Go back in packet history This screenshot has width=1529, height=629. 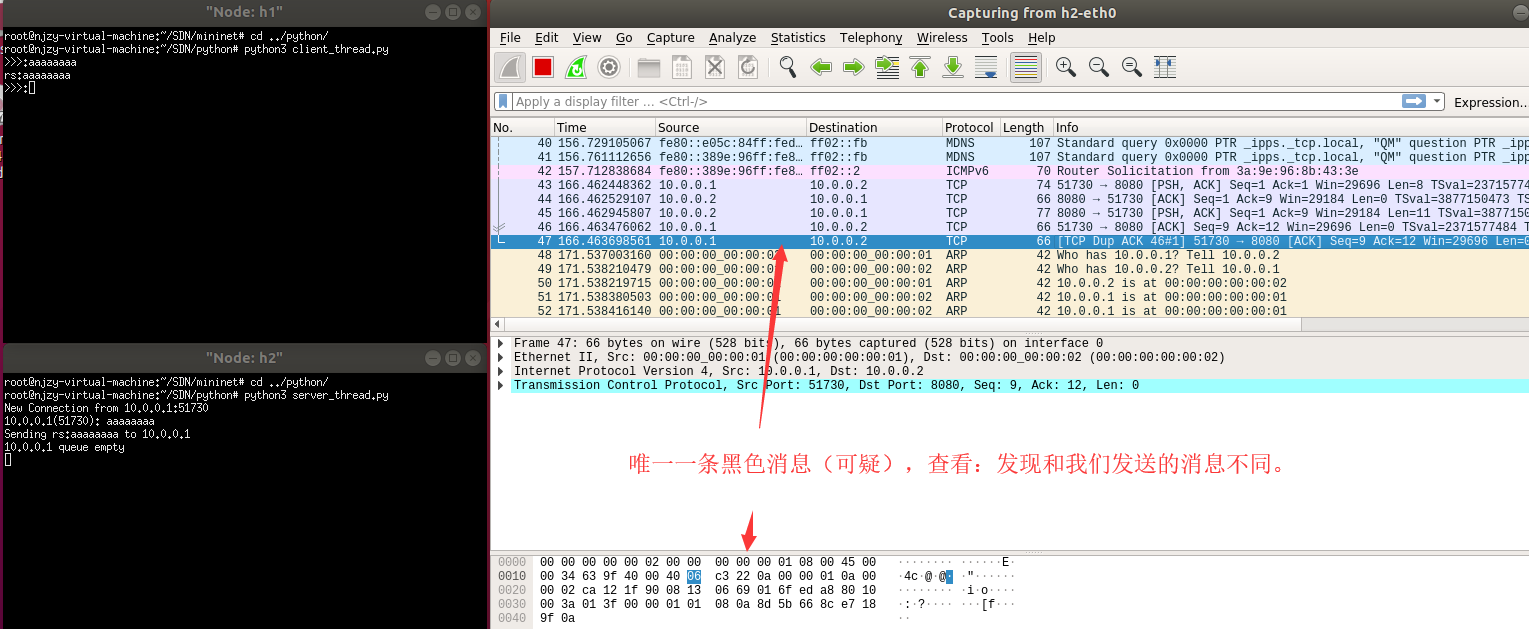click(x=821, y=67)
